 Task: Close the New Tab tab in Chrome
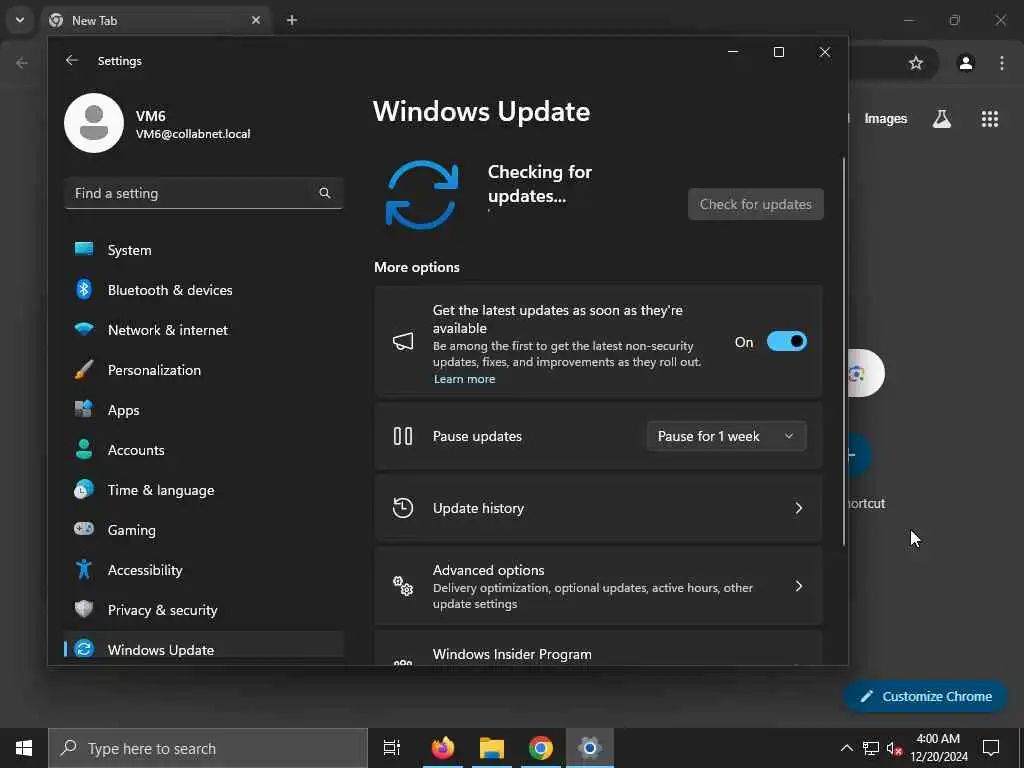pyautogui.click(x=256, y=20)
